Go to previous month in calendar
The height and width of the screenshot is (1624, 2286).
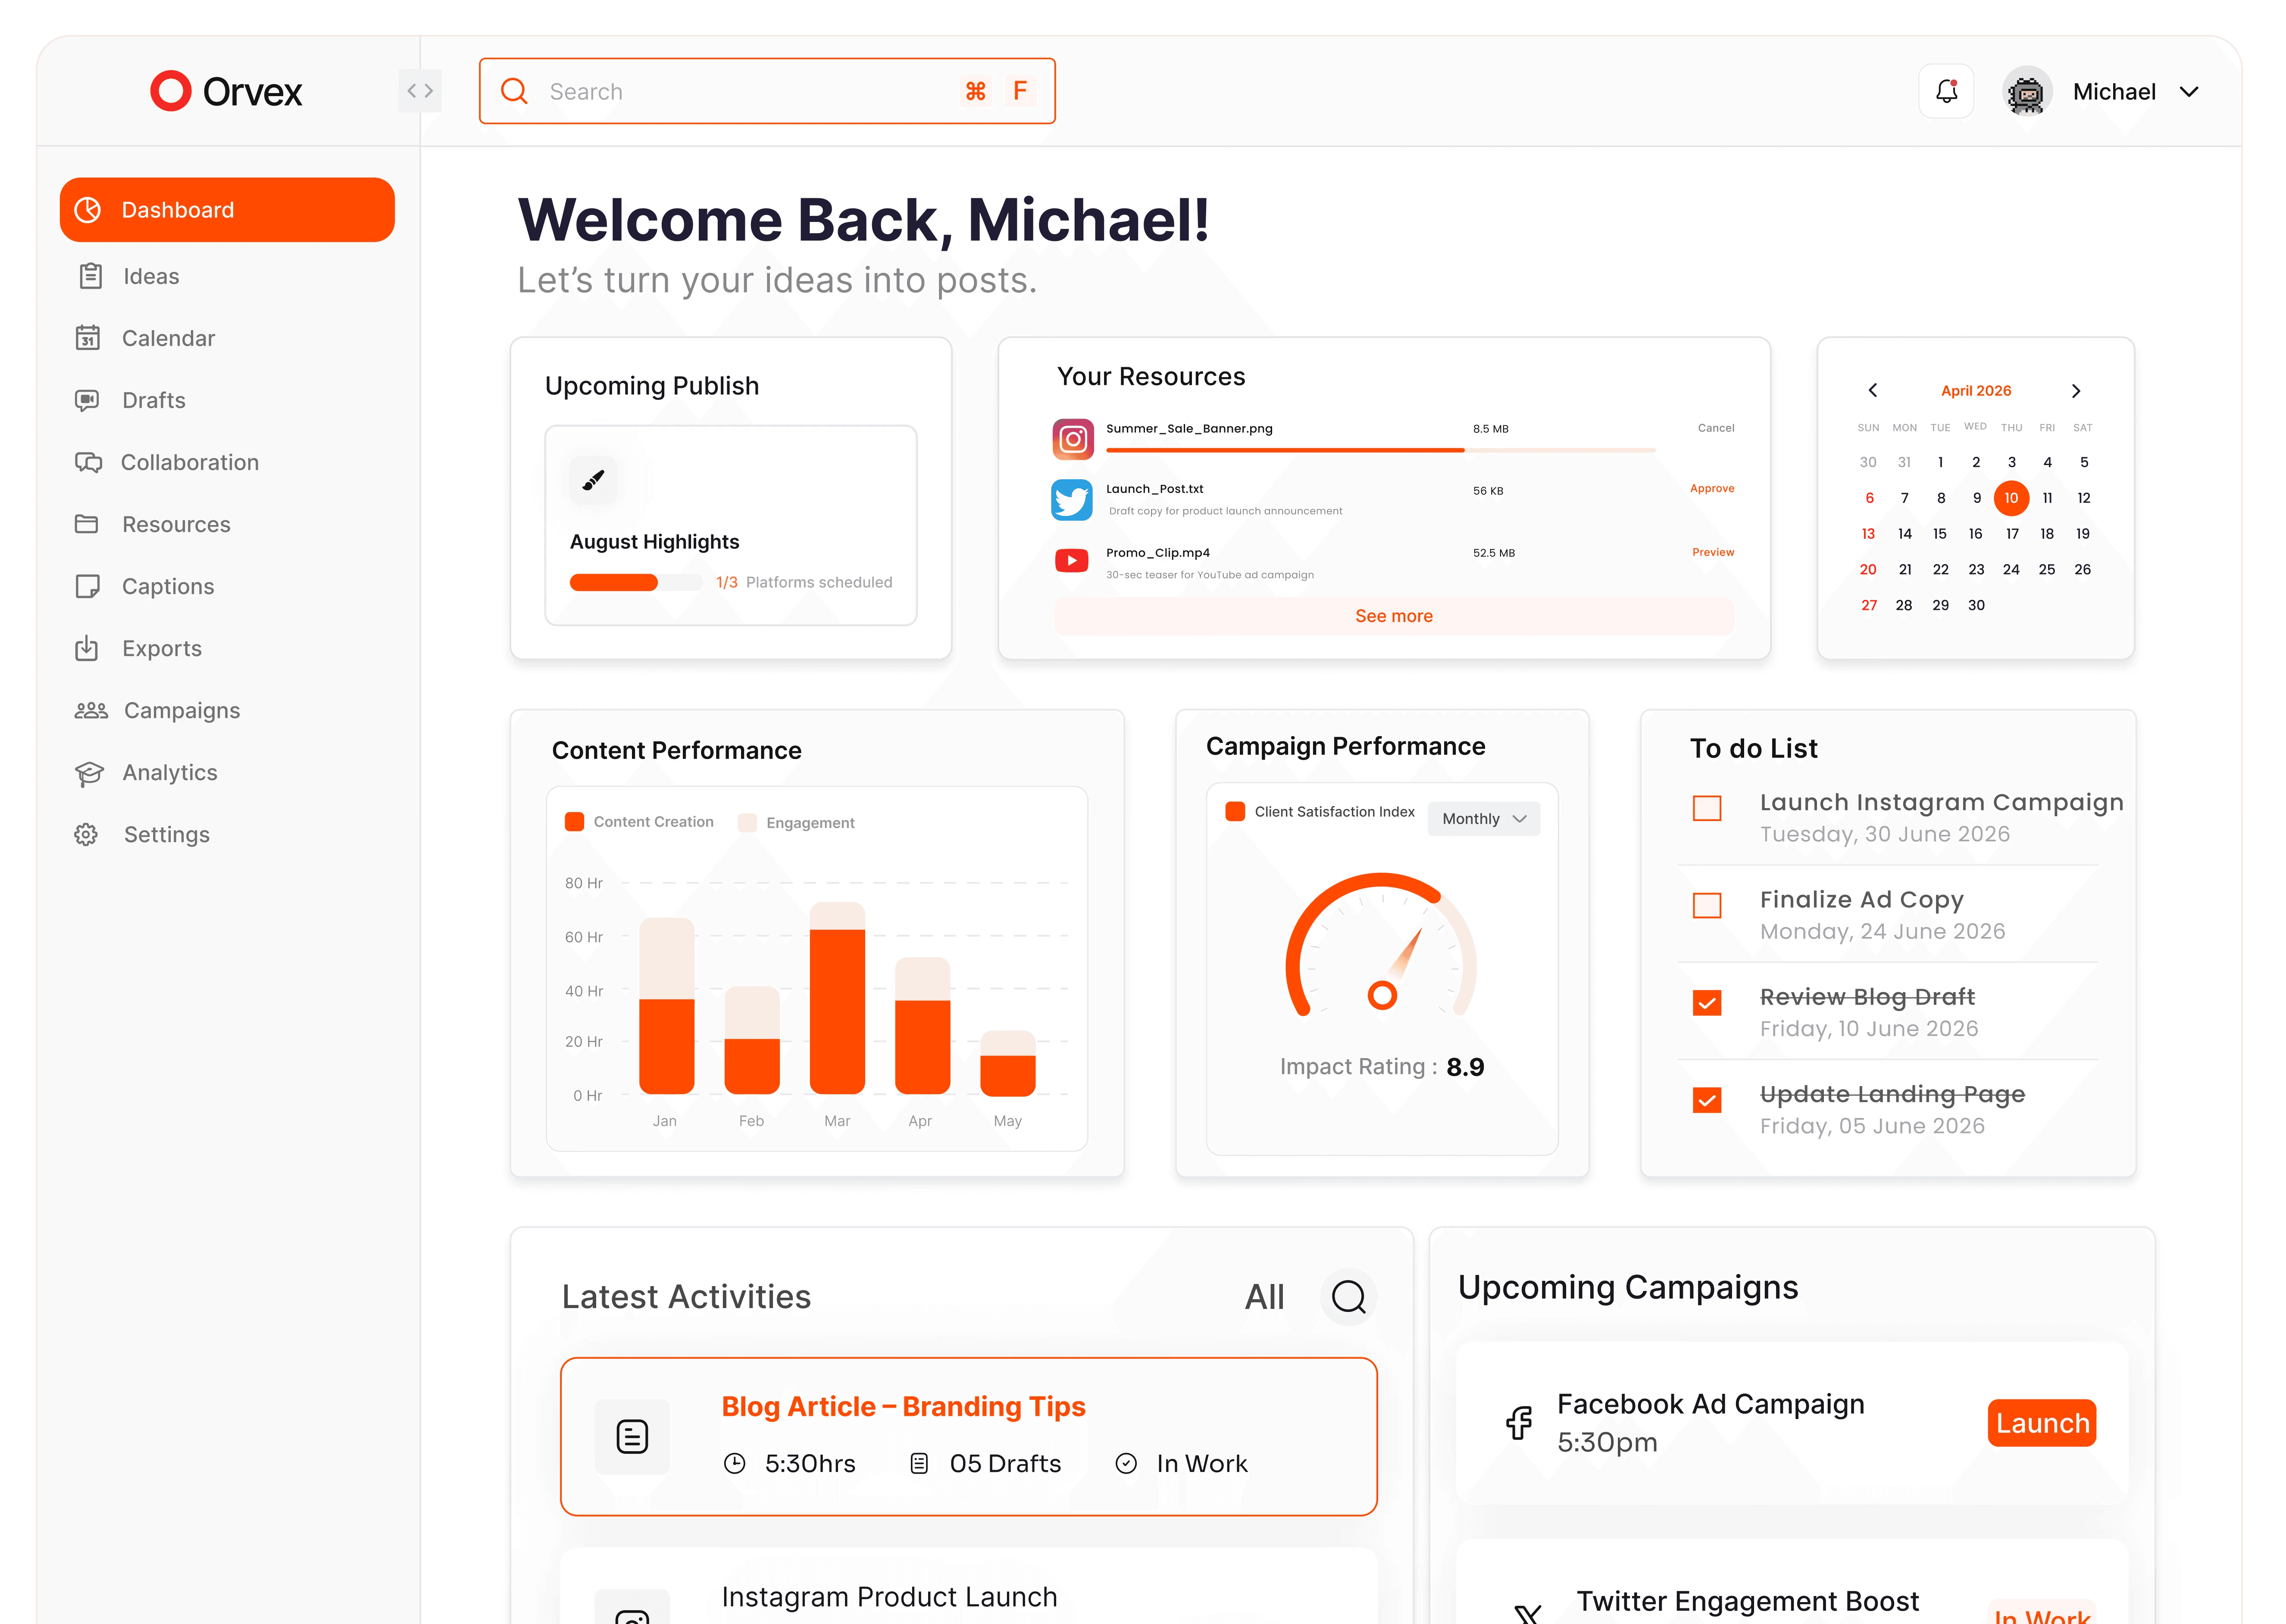click(x=1872, y=390)
